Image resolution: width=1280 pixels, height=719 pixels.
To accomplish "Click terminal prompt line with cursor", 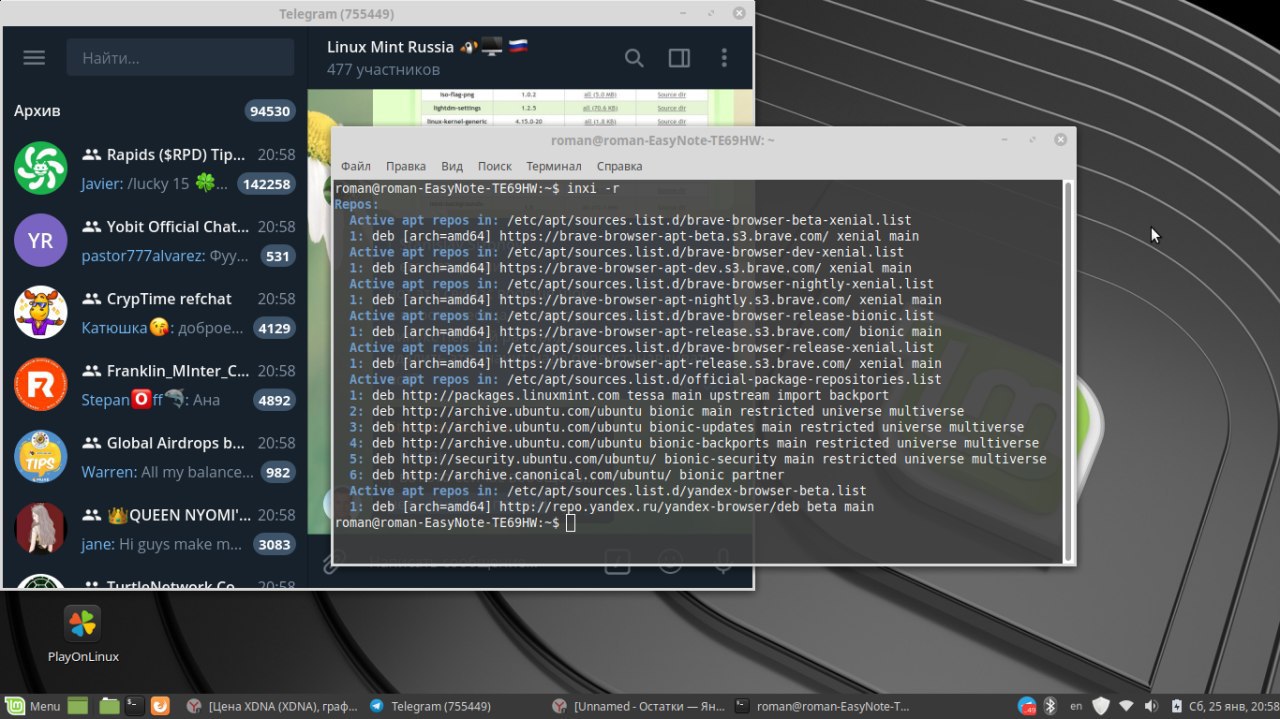I will pos(456,523).
